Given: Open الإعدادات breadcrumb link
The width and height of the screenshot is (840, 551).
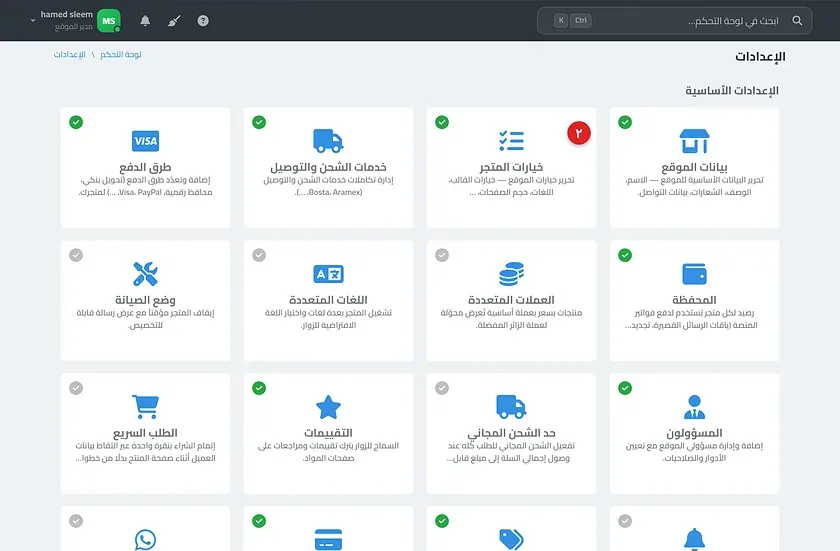Looking at the screenshot, I should 70,55.
